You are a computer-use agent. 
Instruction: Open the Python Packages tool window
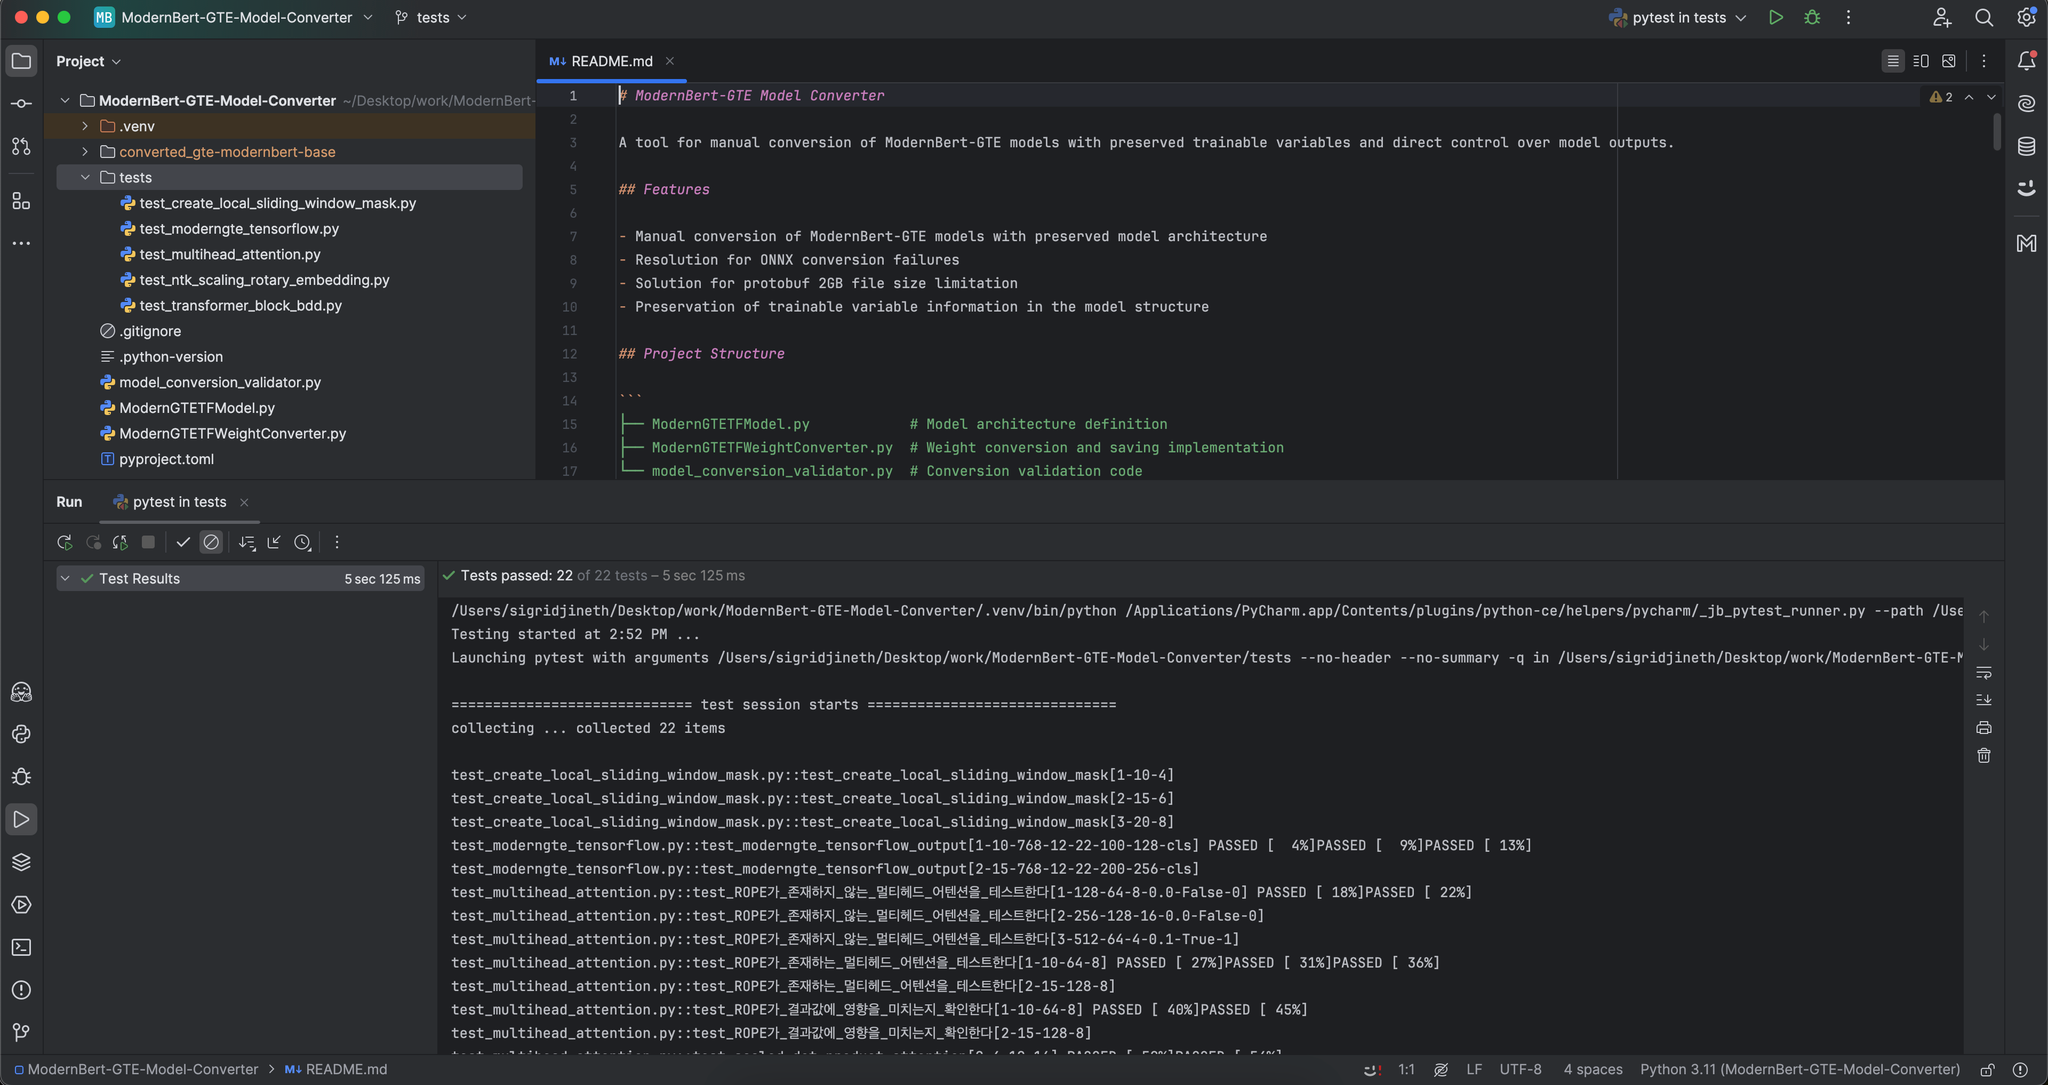[x=21, y=862]
